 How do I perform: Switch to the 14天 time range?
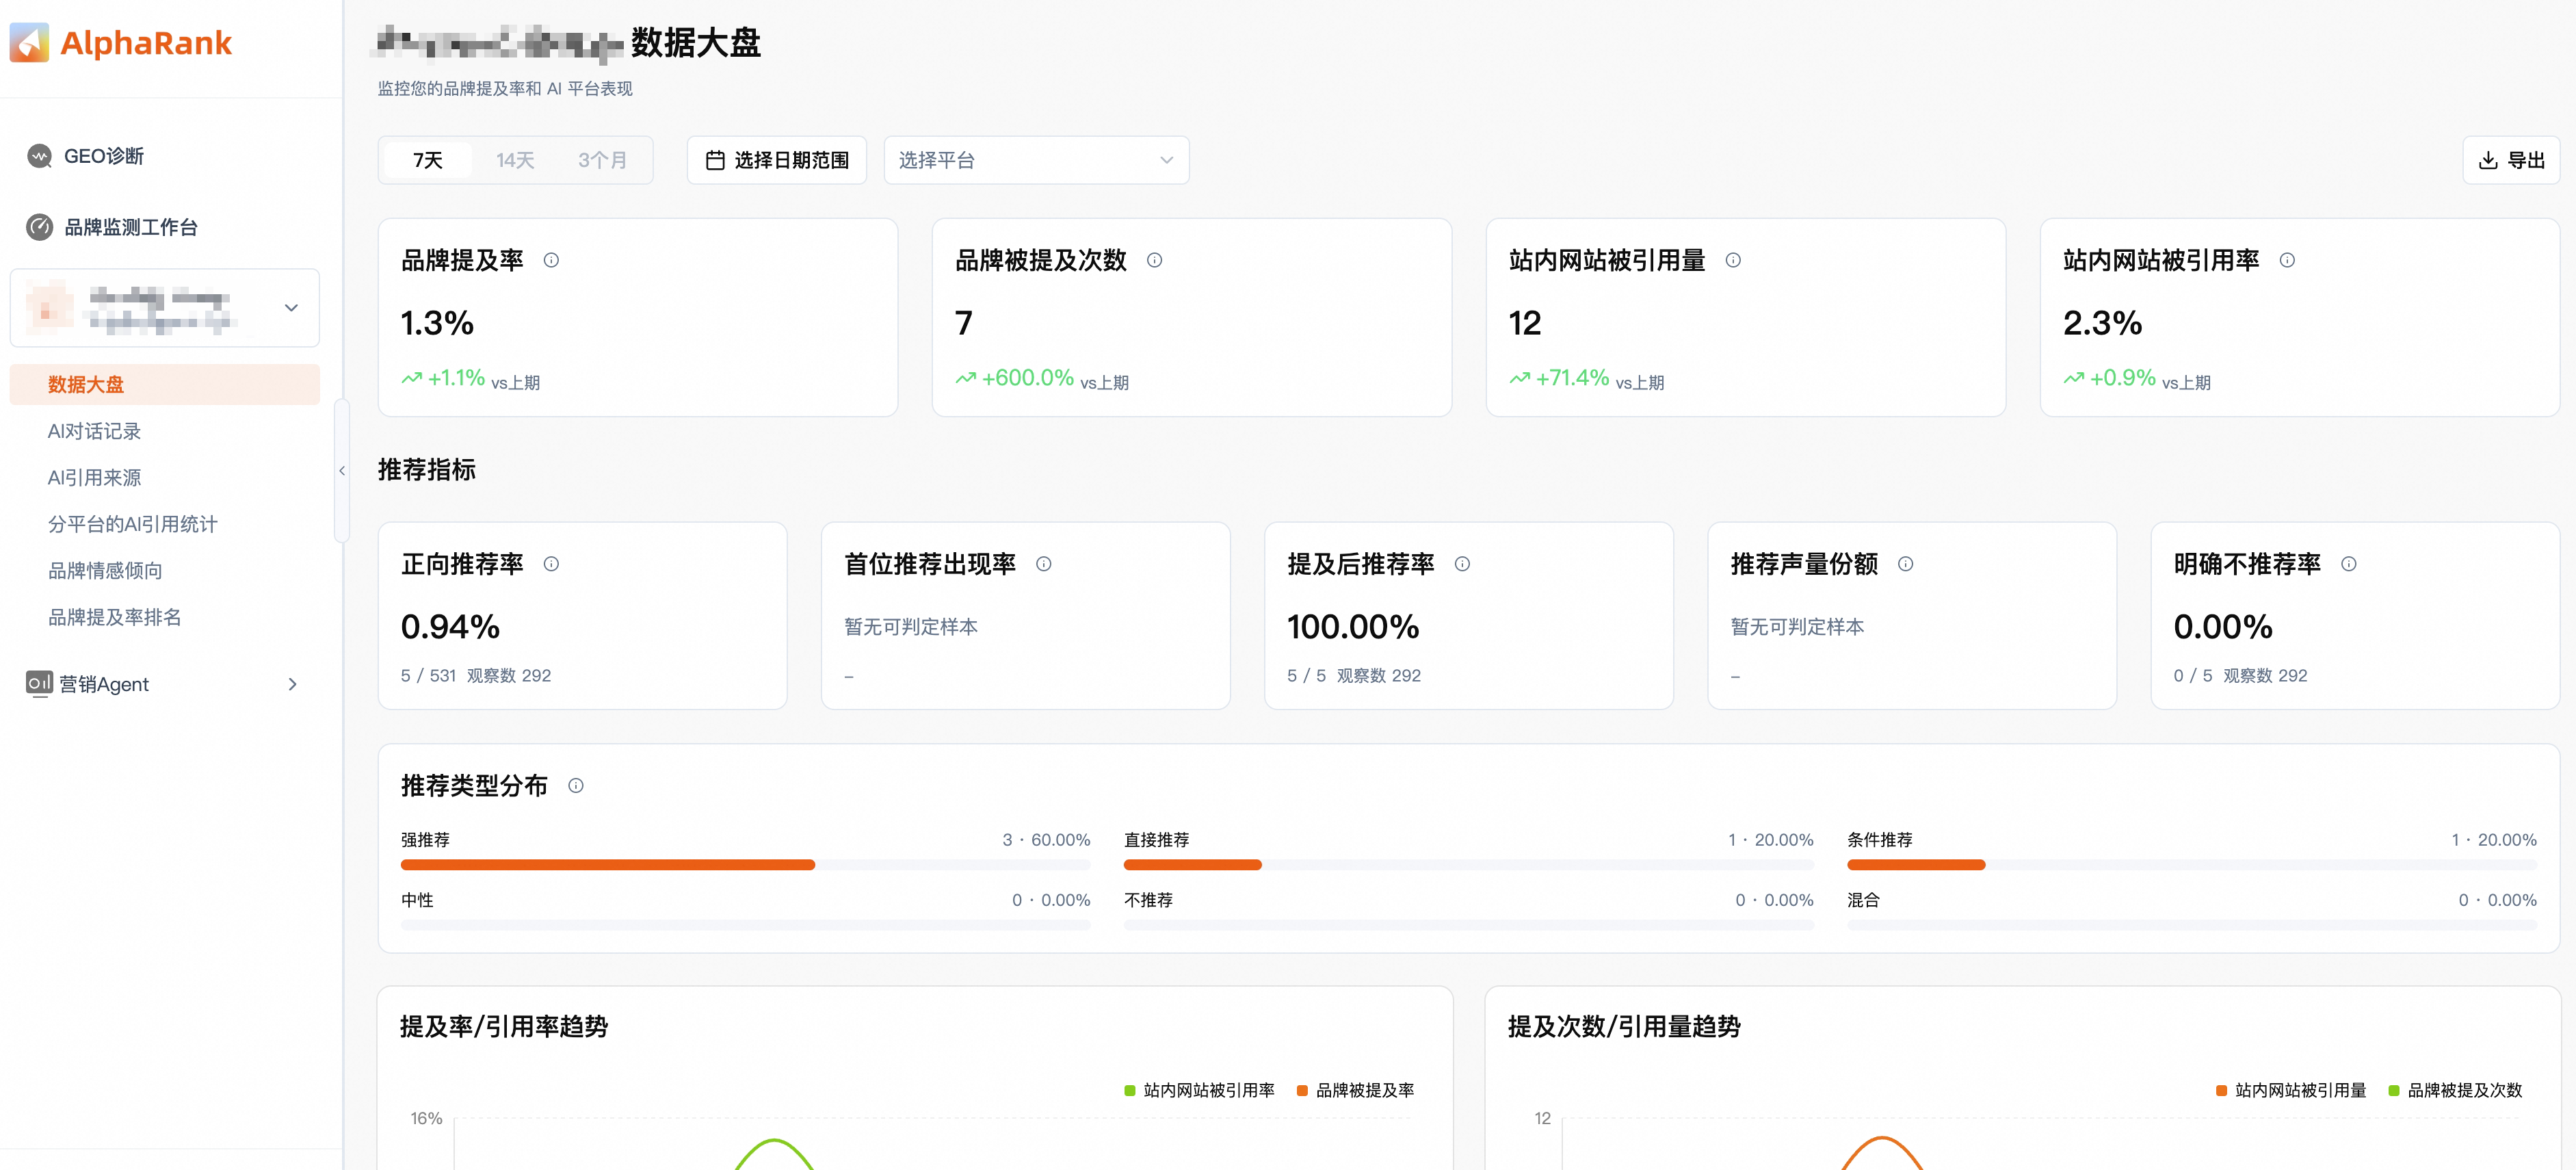515,160
